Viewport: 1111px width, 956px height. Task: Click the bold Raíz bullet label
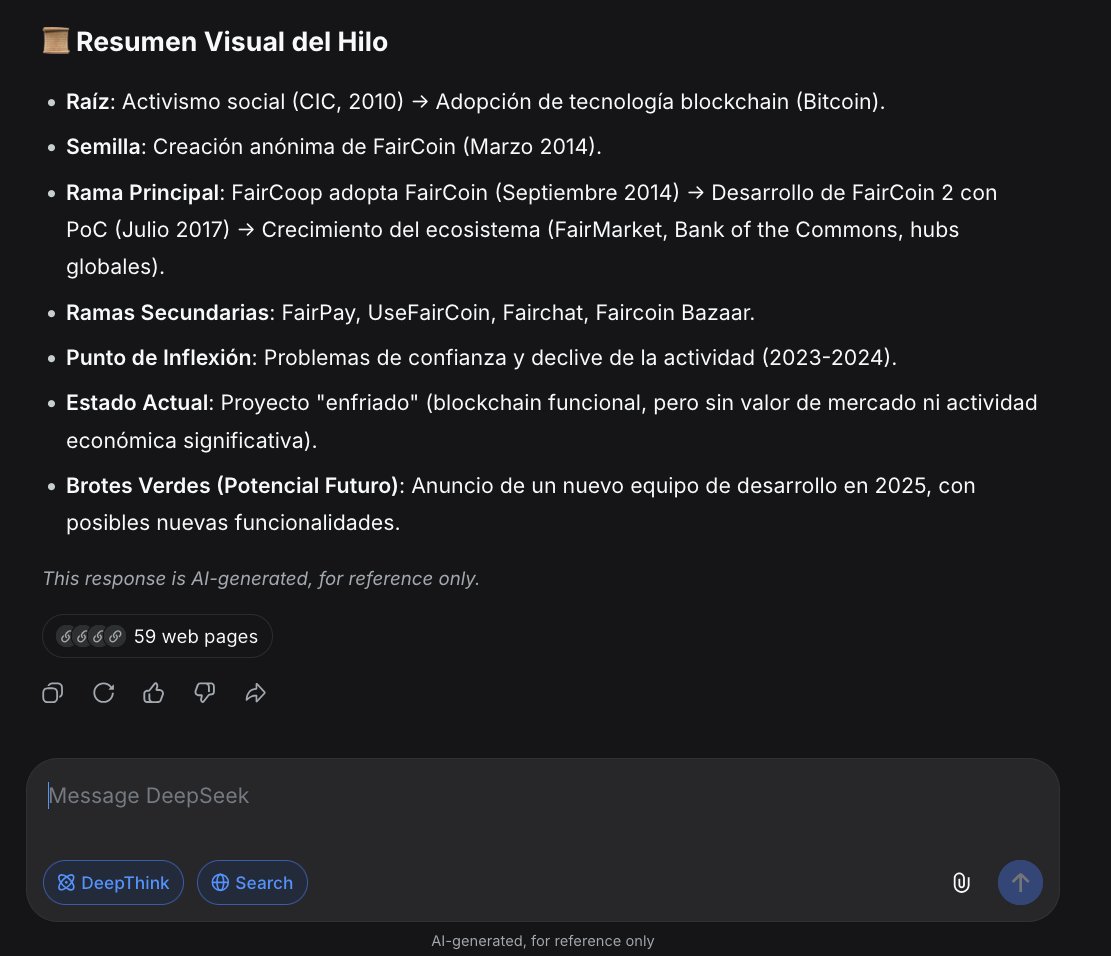(88, 101)
